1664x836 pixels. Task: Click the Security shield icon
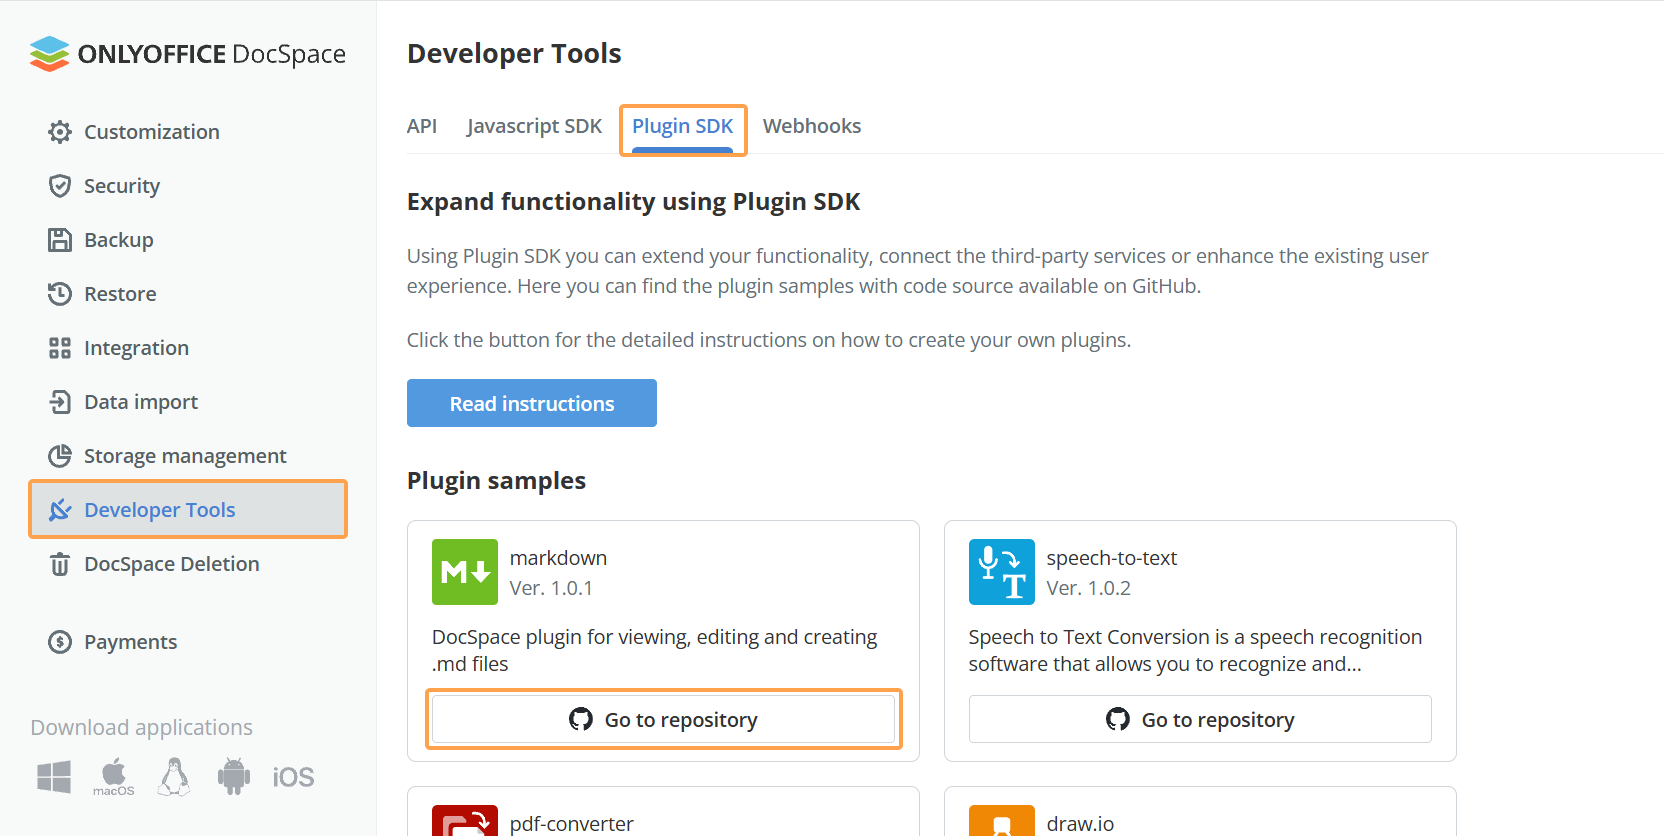coord(60,186)
